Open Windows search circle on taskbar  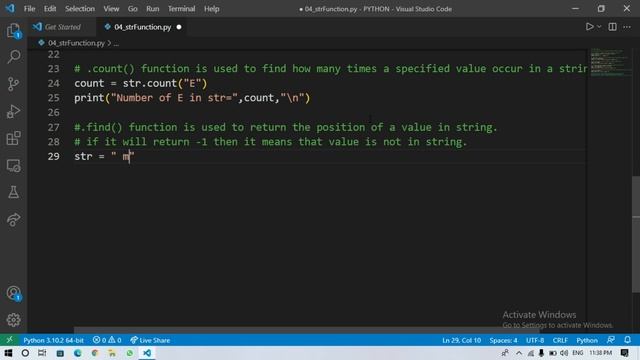pos(25,353)
